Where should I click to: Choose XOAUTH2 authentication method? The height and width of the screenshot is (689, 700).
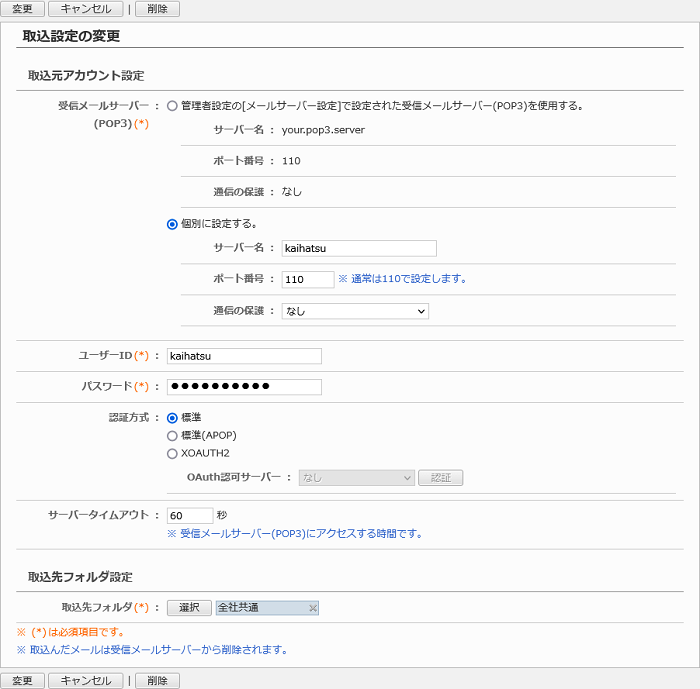coord(173,454)
